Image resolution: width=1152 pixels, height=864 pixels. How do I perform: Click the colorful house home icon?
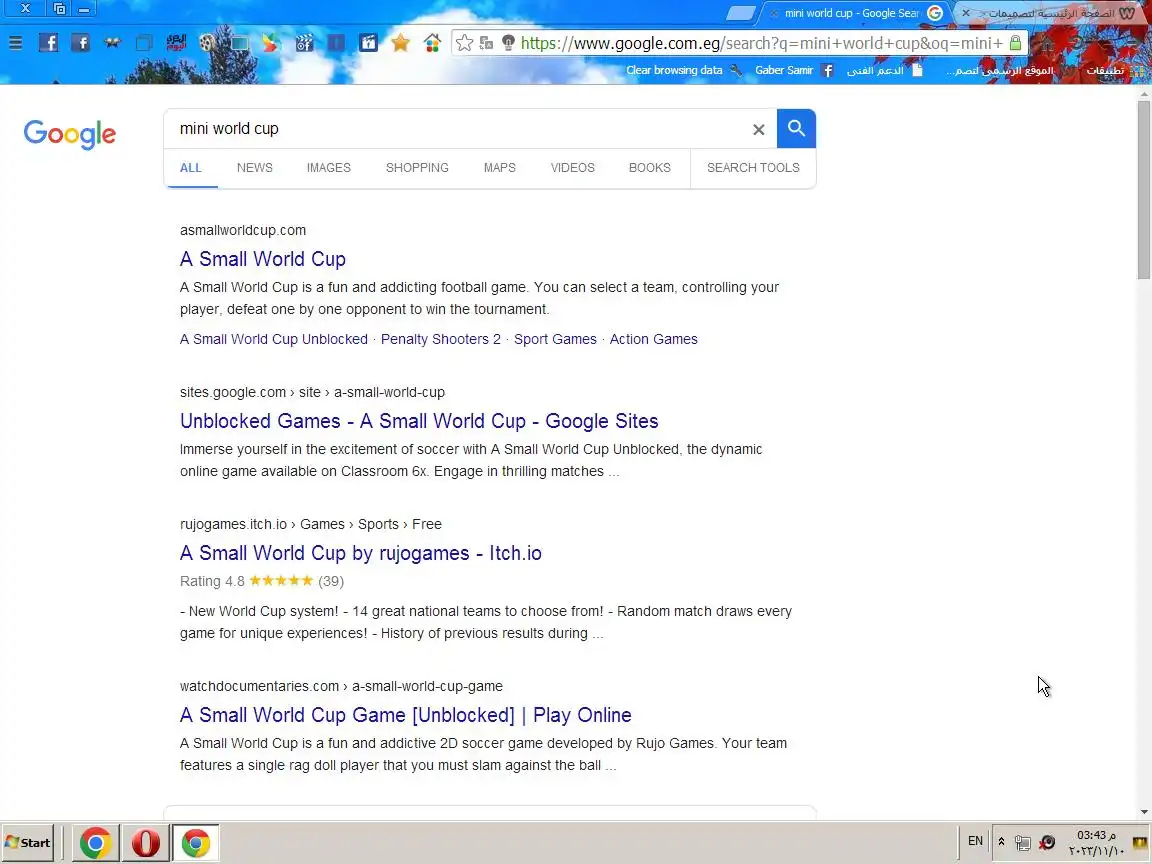click(432, 43)
